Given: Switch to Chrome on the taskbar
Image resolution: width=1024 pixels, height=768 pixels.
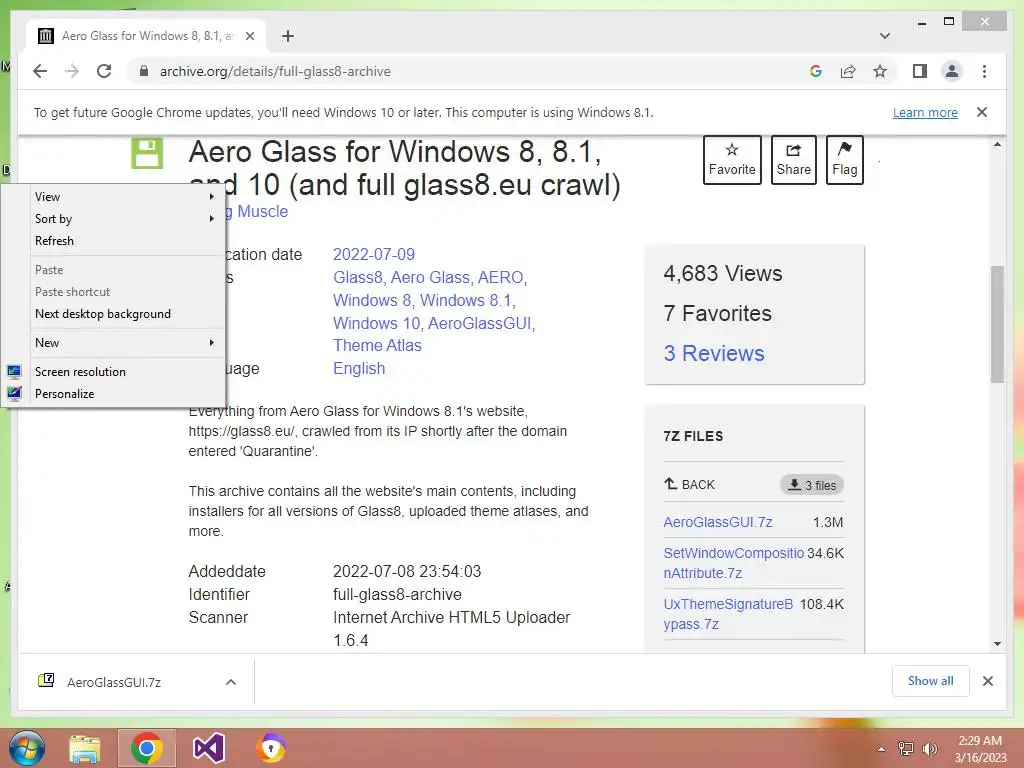Looking at the screenshot, I should point(146,748).
